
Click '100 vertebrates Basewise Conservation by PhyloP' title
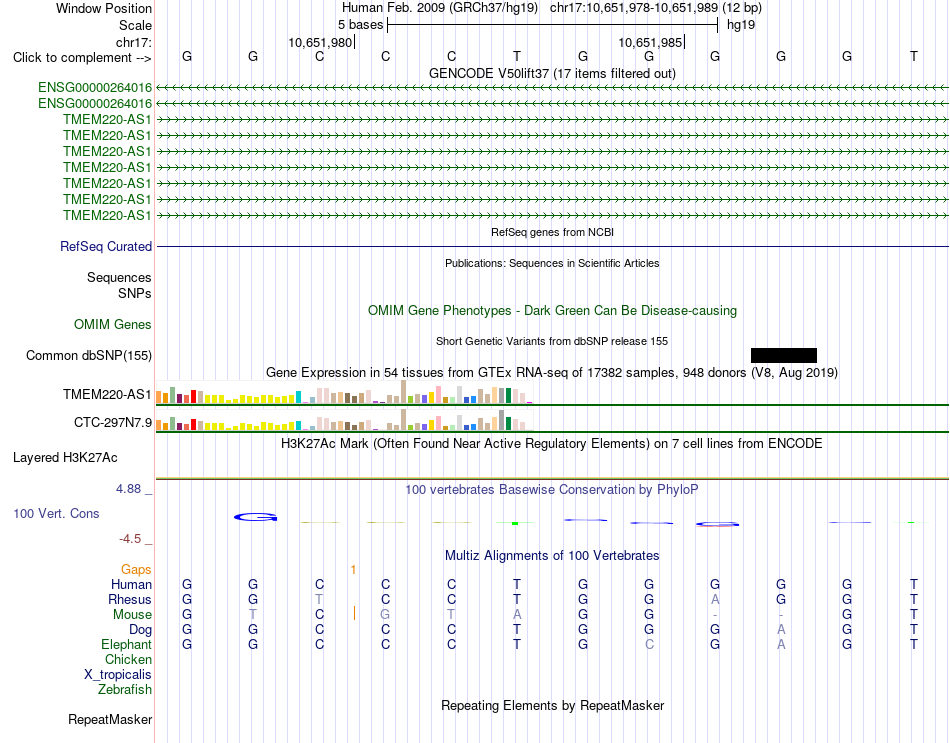tap(552, 489)
